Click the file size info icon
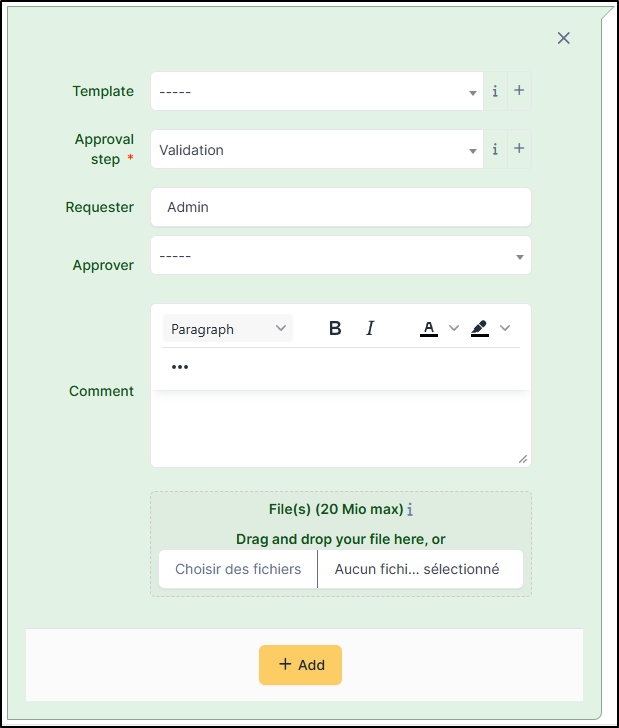This screenshot has width=619, height=728. (x=410, y=510)
